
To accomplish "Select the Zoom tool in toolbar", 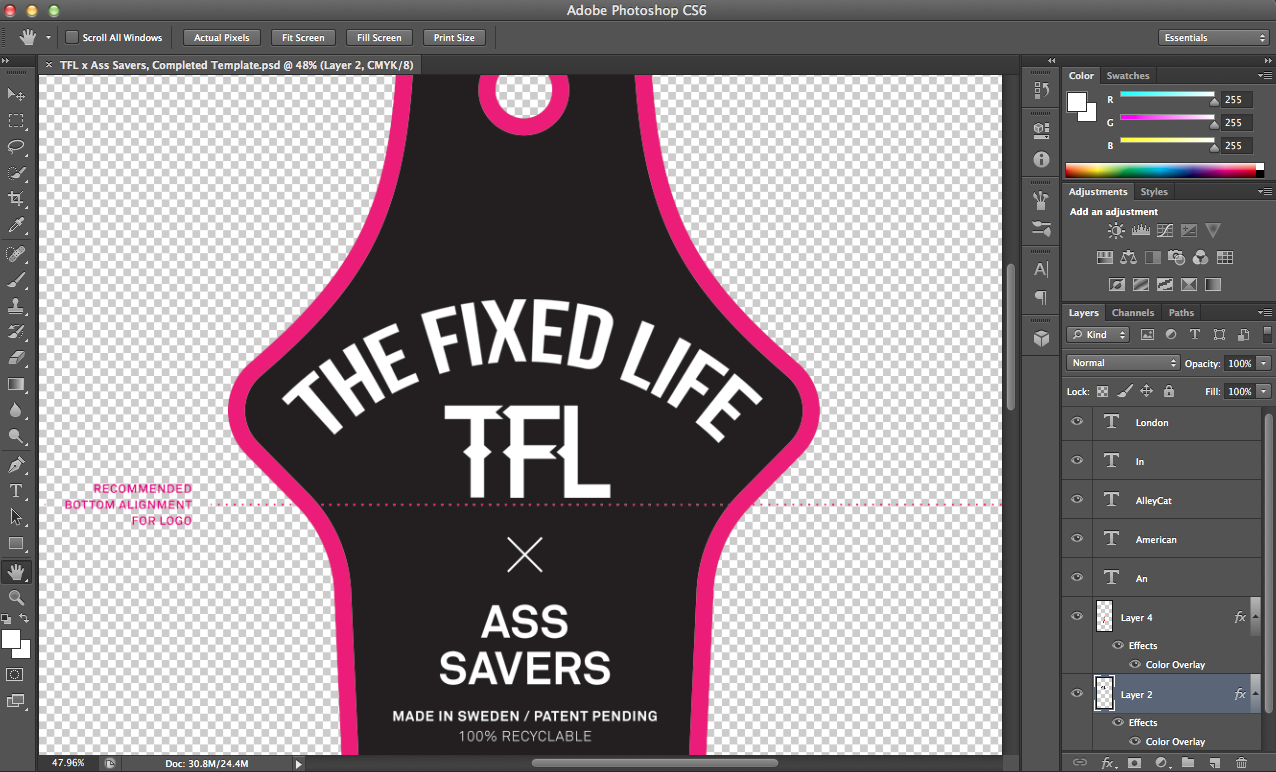I will pos(16,597).
